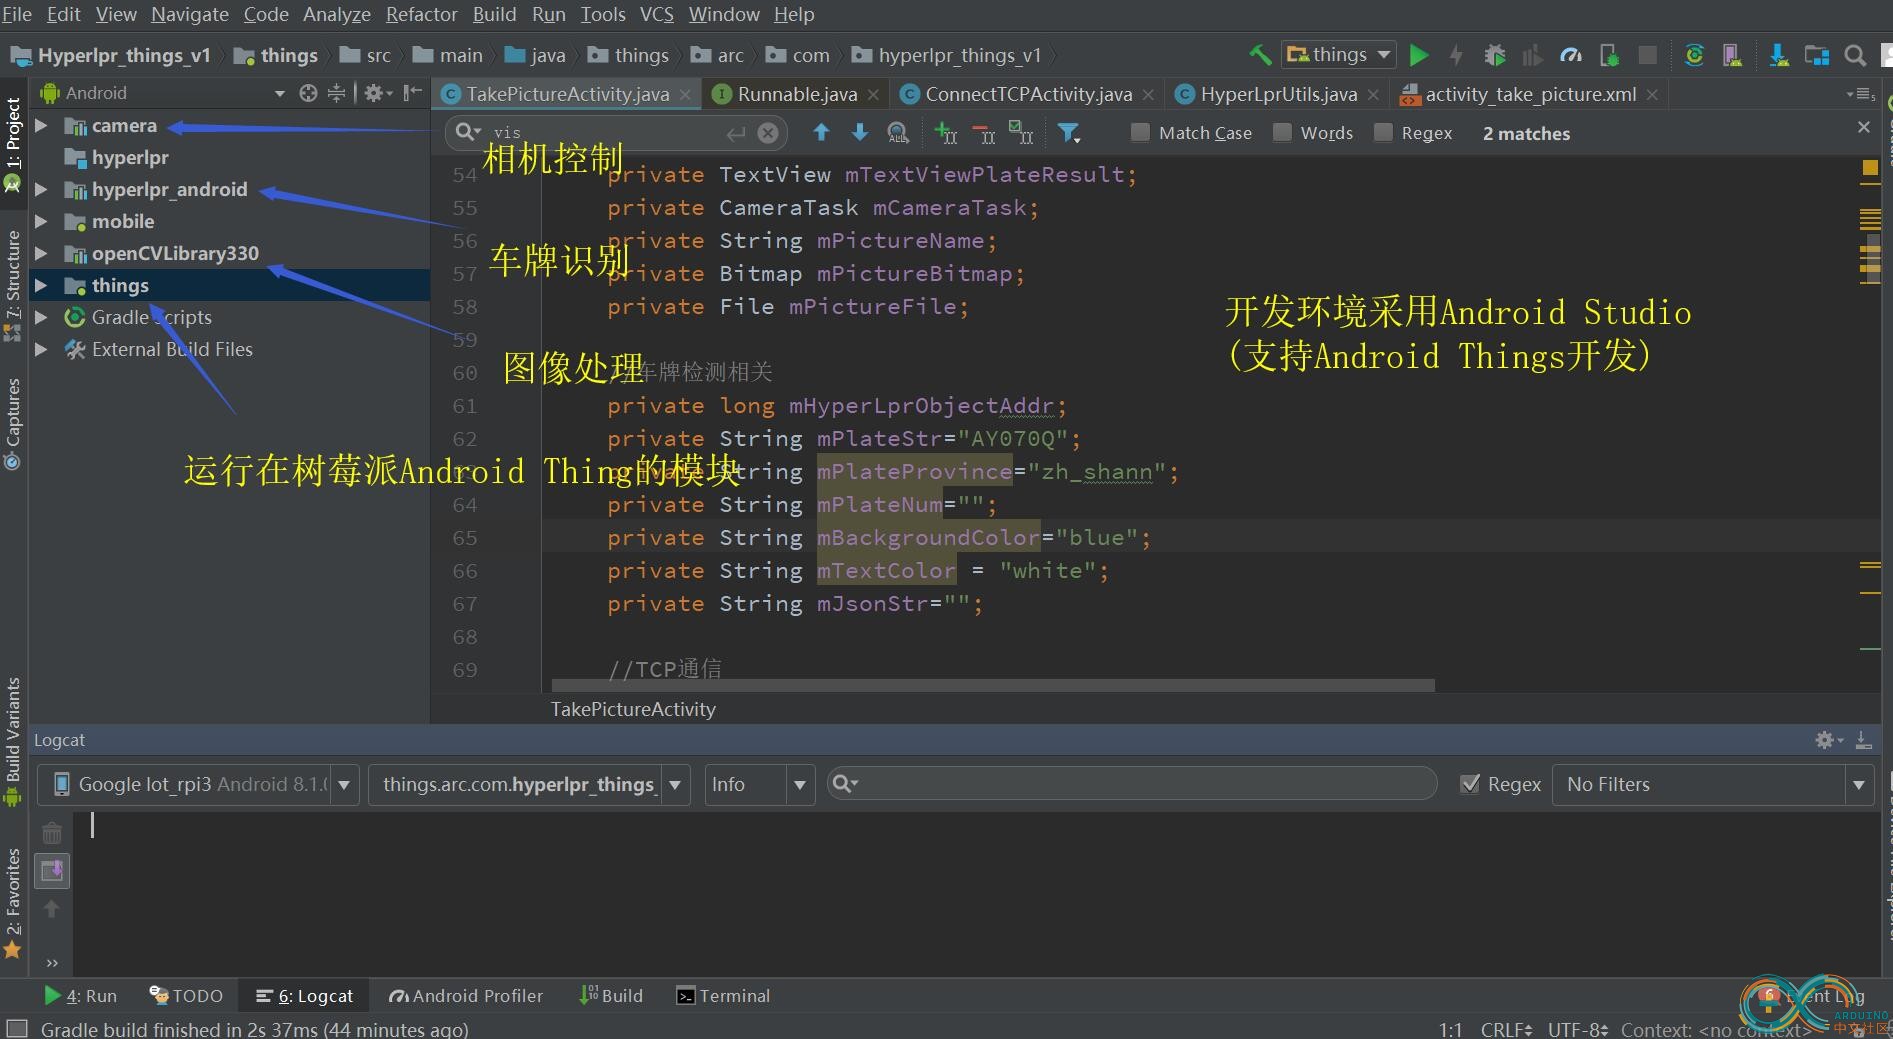Open the AVD Manager icon
1893x1039 pixels.
point(1732,55)
